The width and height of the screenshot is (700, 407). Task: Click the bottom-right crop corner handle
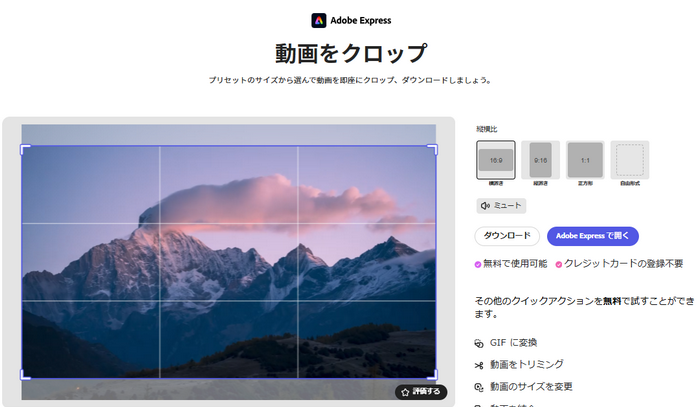[x=433, y=375]
